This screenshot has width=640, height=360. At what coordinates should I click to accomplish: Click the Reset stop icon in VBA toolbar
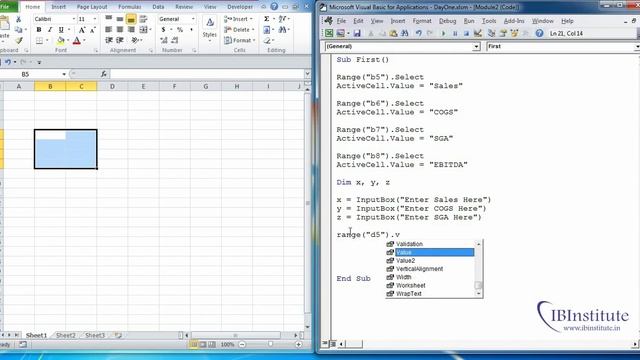tap(466, 33)
